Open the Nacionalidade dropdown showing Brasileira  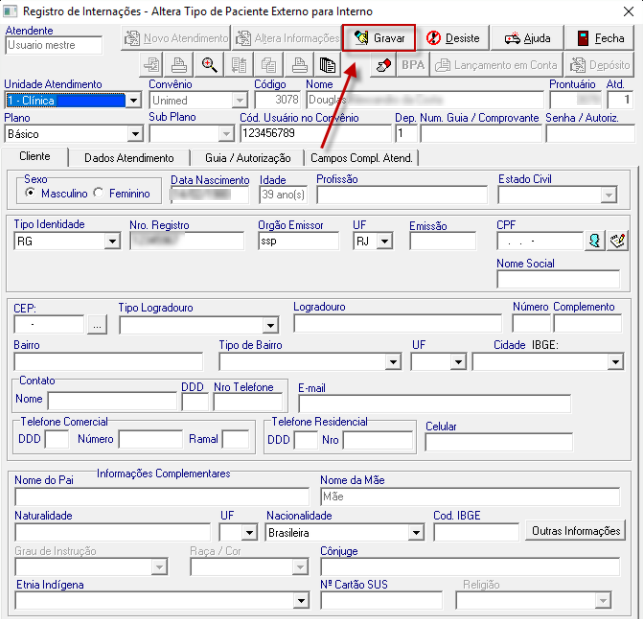pos(416,533)
